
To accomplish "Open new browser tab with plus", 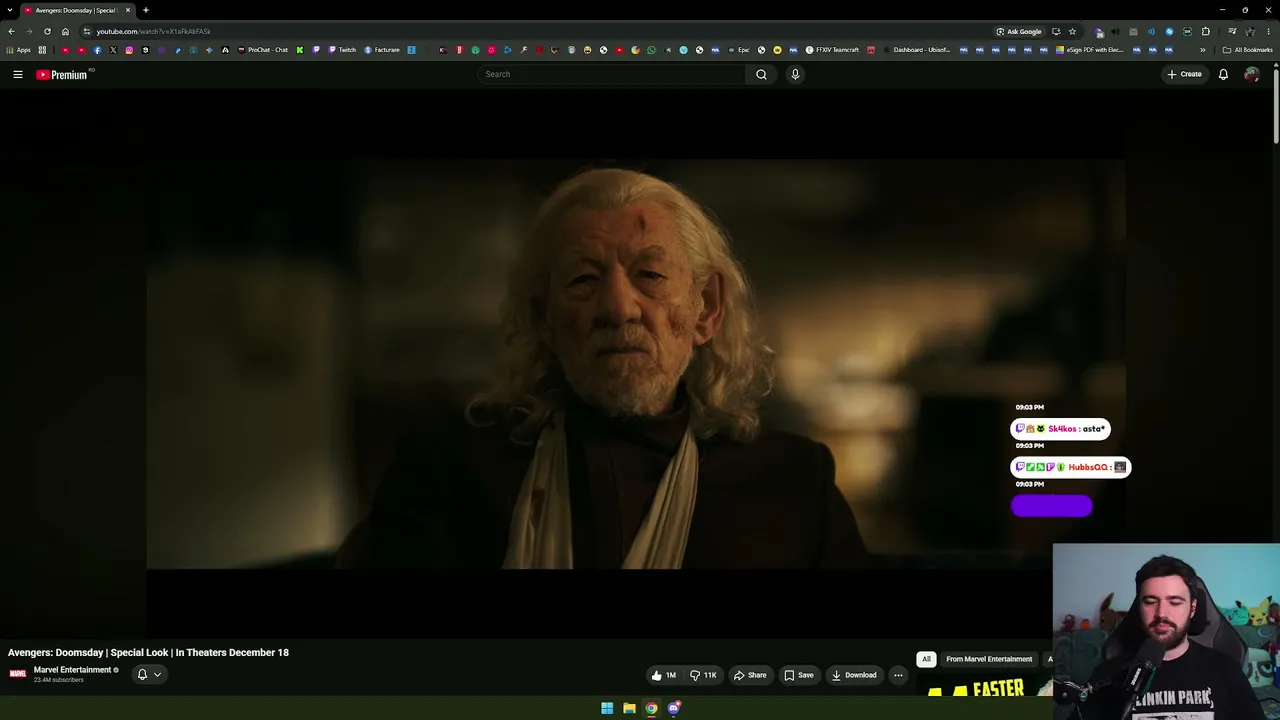I will 145,10.
